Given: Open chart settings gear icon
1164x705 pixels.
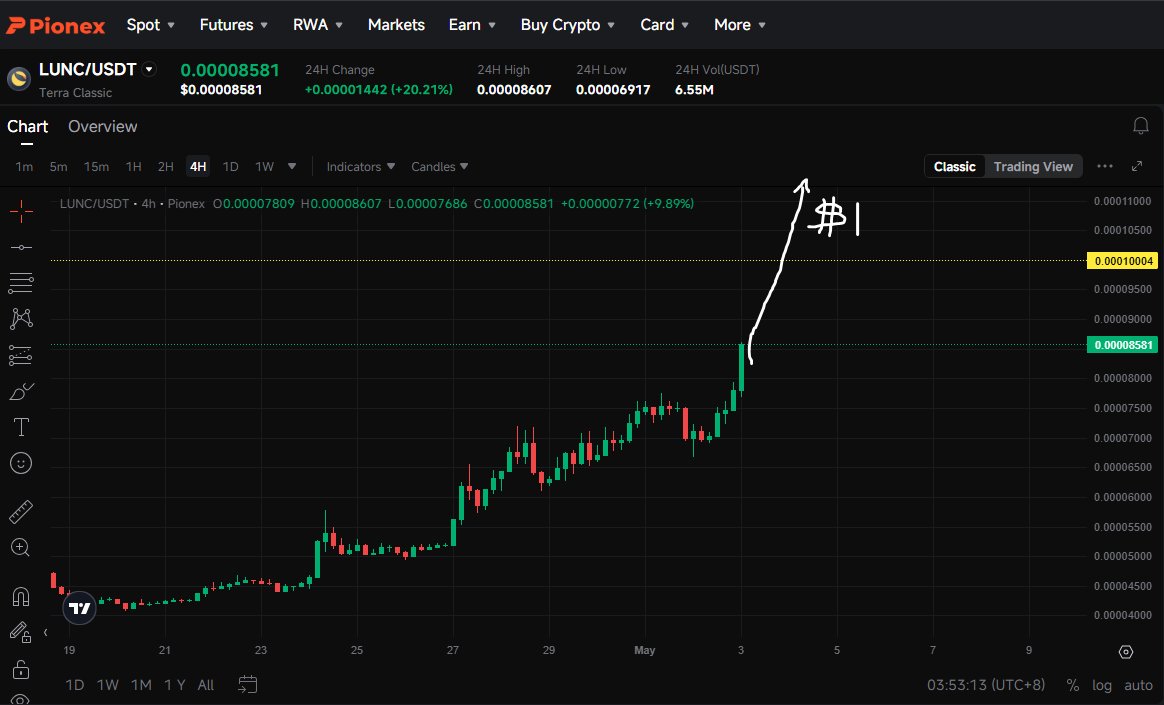Looking at the screenshot, I should pos(1126,652).
